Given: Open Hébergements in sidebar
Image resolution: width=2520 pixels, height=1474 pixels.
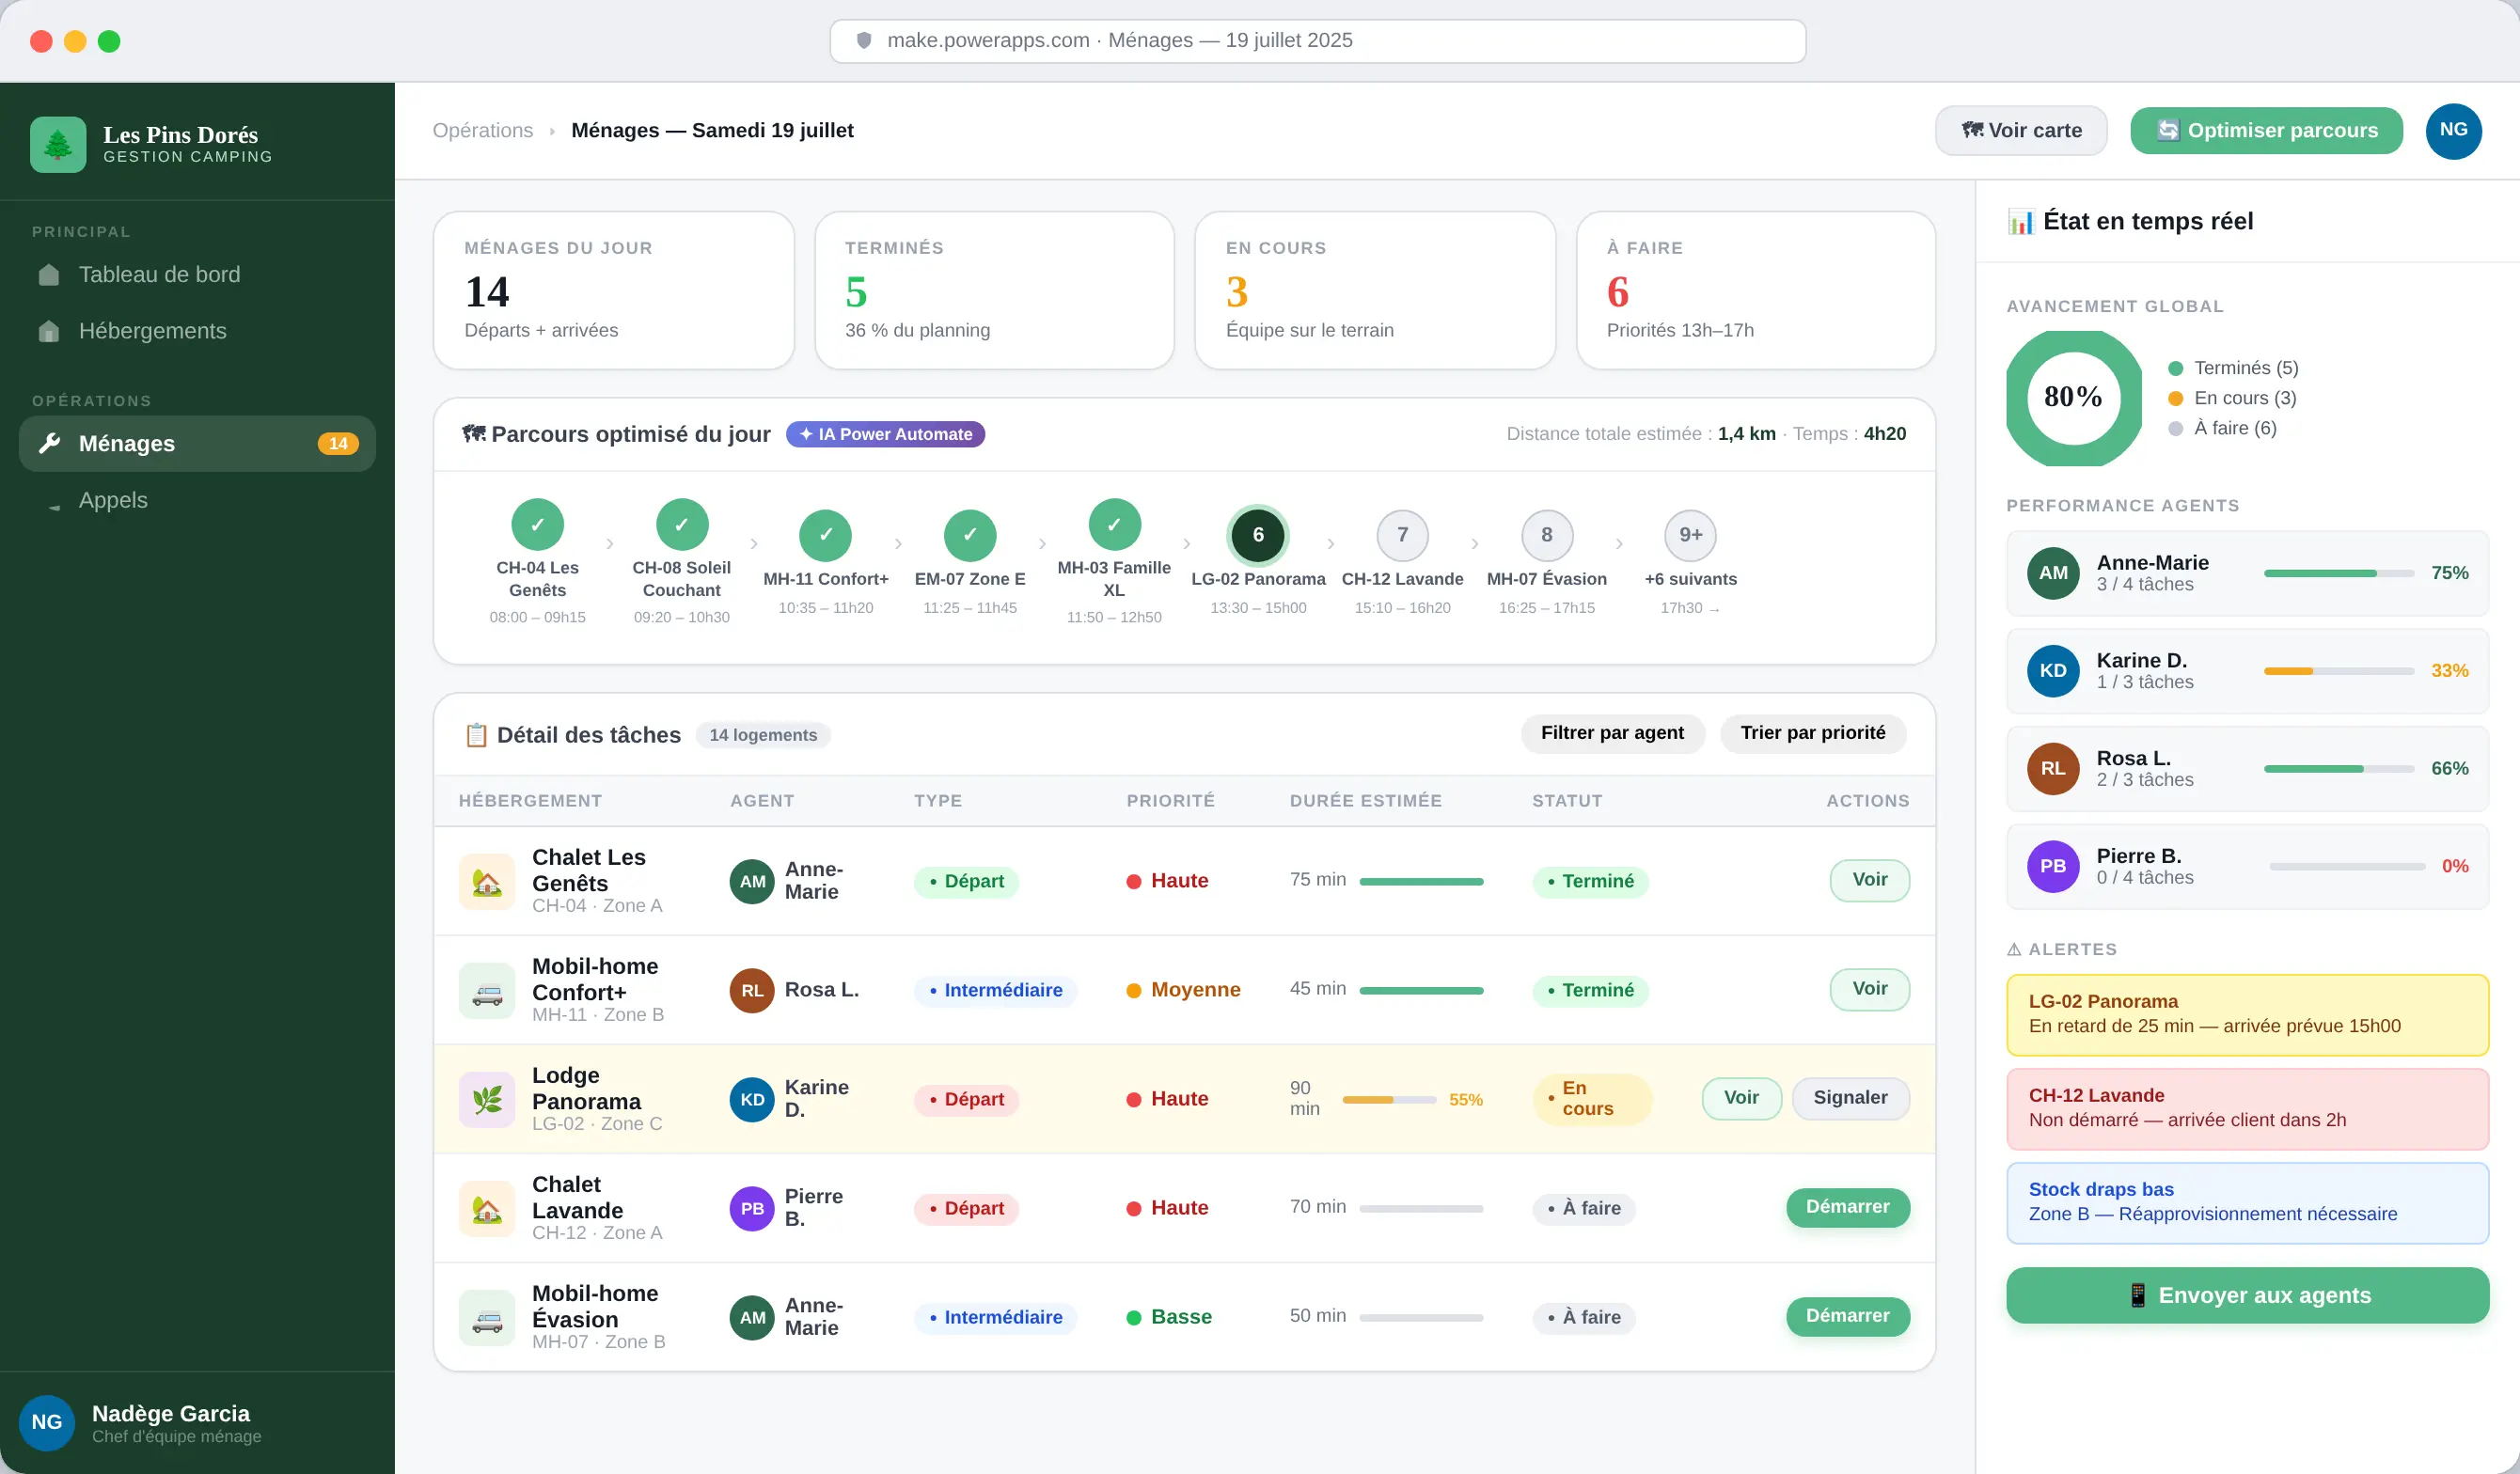Looking at the screenshot, I should [x=197, y=331].
